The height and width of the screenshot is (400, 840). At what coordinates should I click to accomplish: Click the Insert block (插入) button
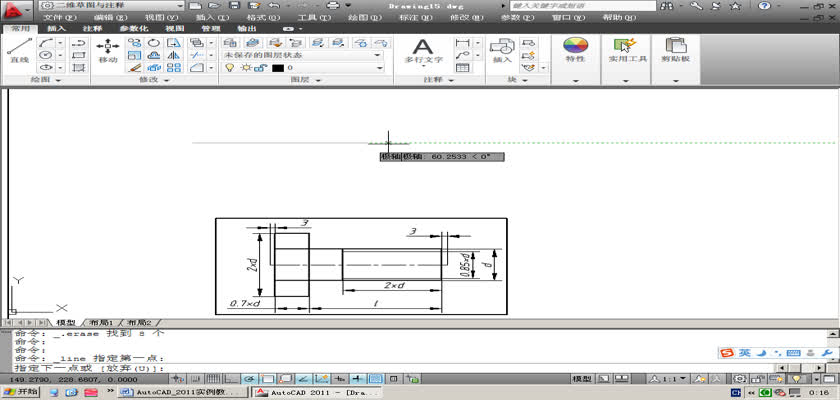(502, 51)
